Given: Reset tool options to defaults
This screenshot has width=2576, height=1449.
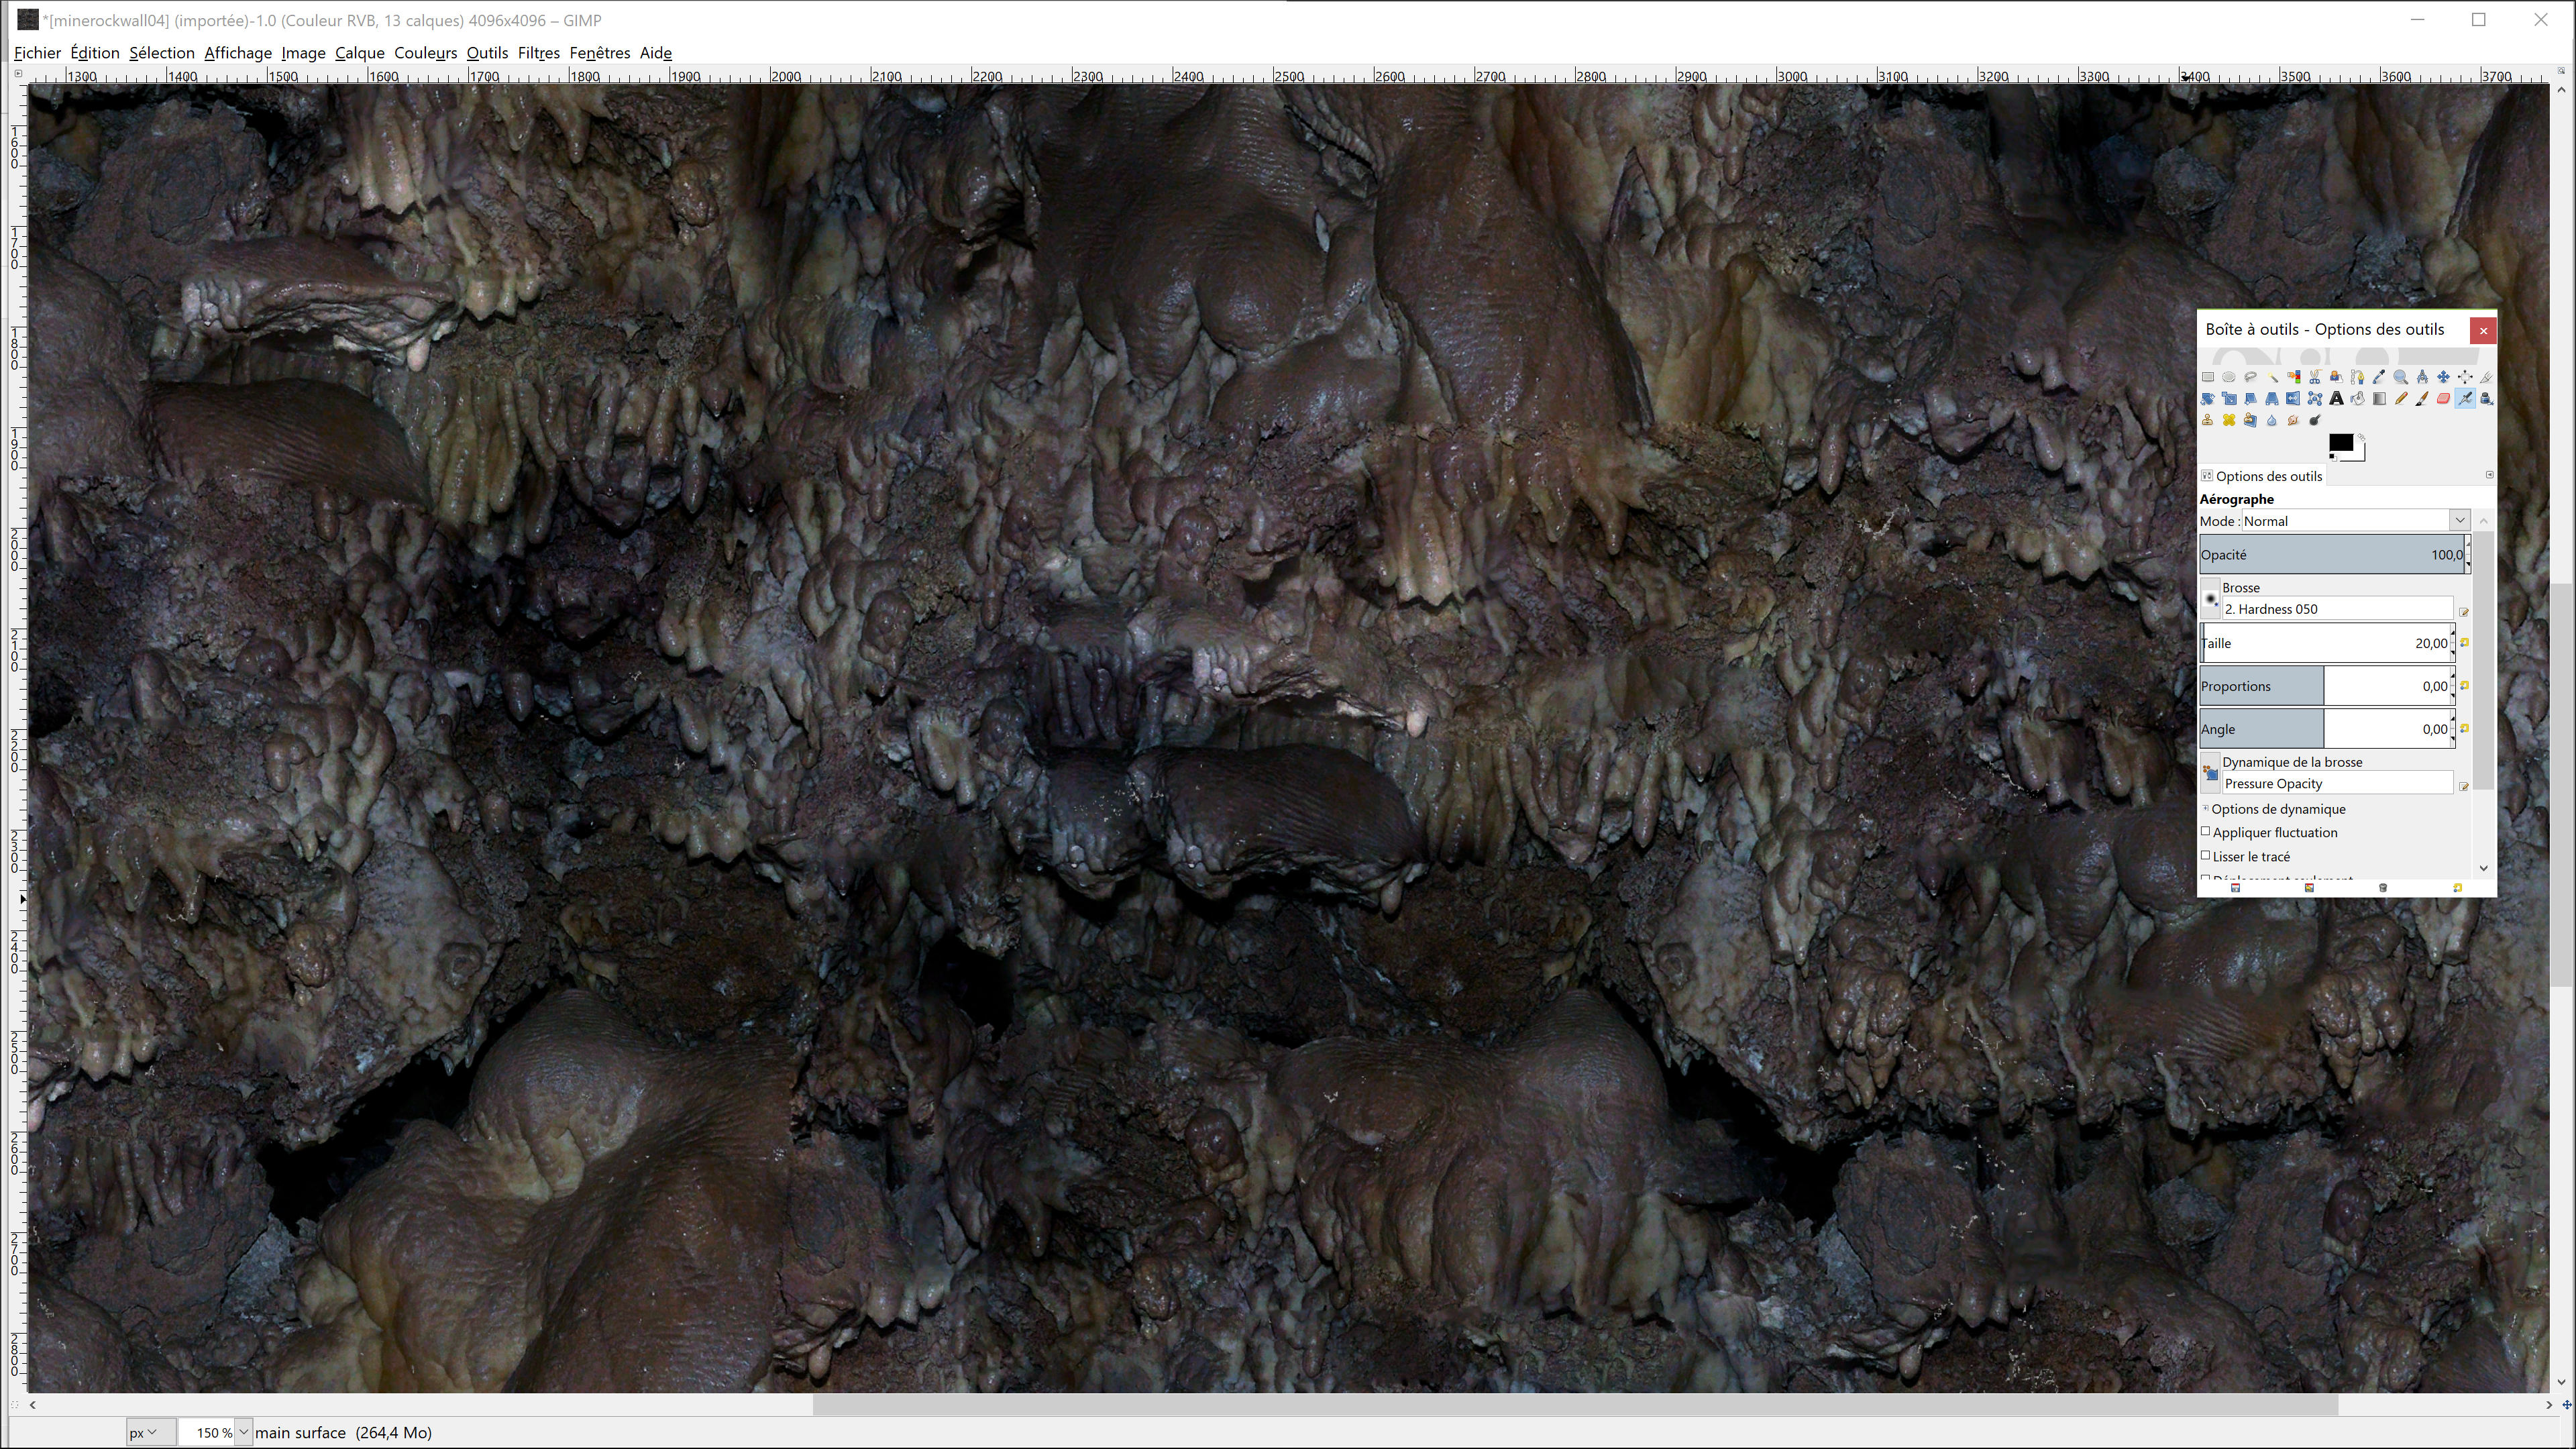Looking at the screenshot, I should tap(2457, 887).
